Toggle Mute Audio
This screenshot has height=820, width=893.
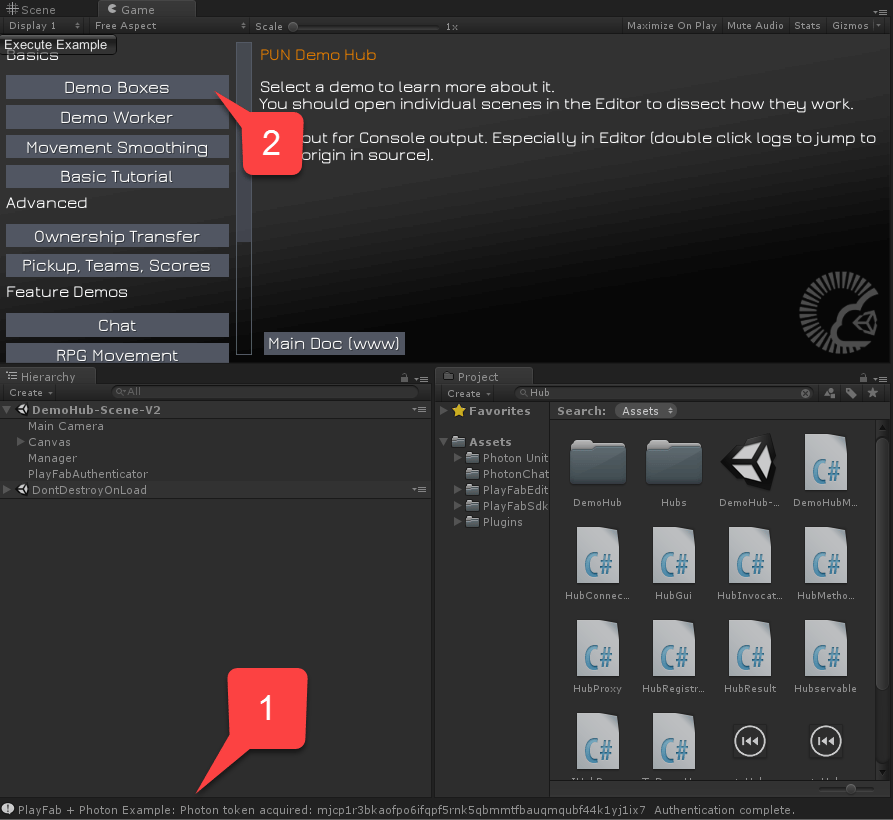point(755,26)
